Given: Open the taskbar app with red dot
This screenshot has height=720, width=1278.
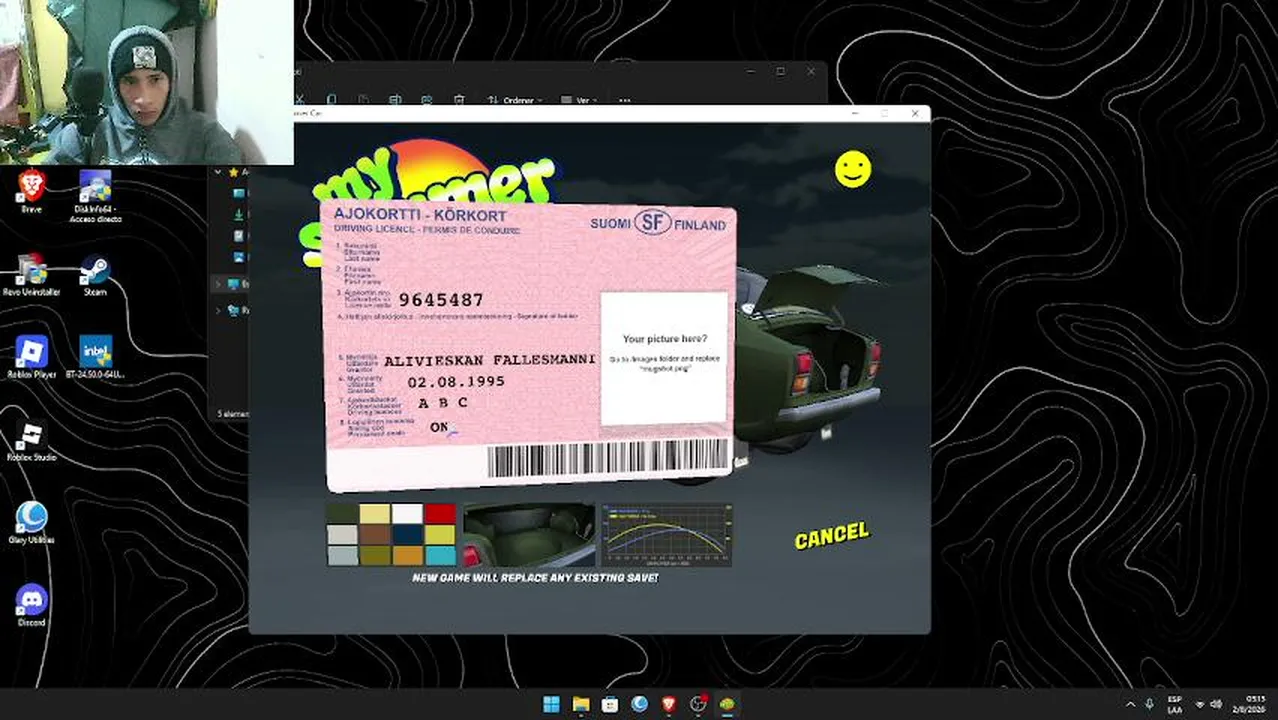Looking at the screenshot, I should tap(698, 704).
